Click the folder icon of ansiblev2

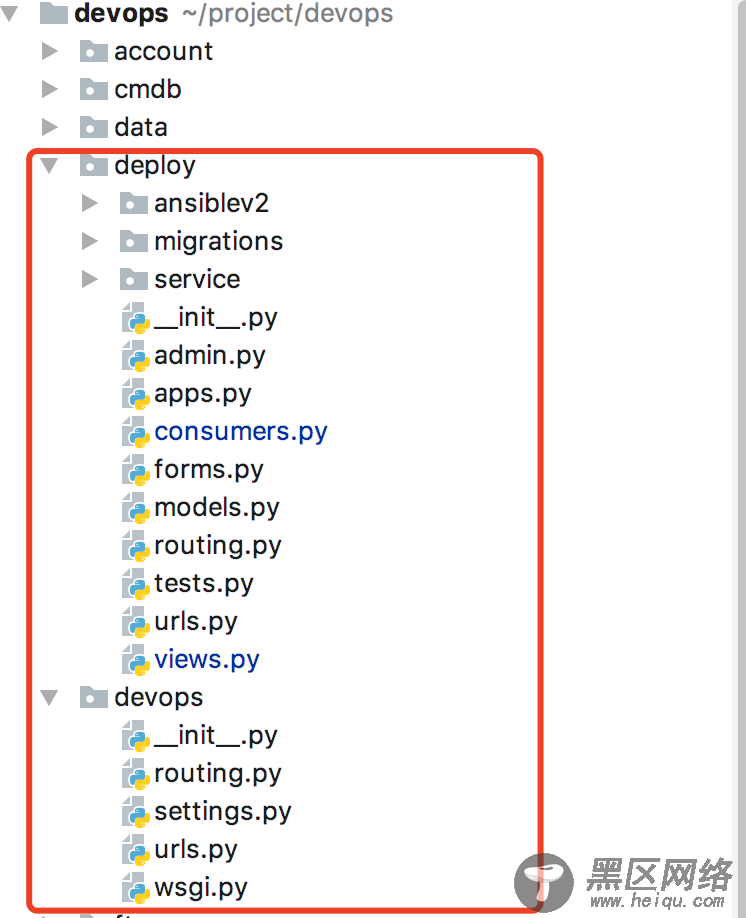coord(134,203)
